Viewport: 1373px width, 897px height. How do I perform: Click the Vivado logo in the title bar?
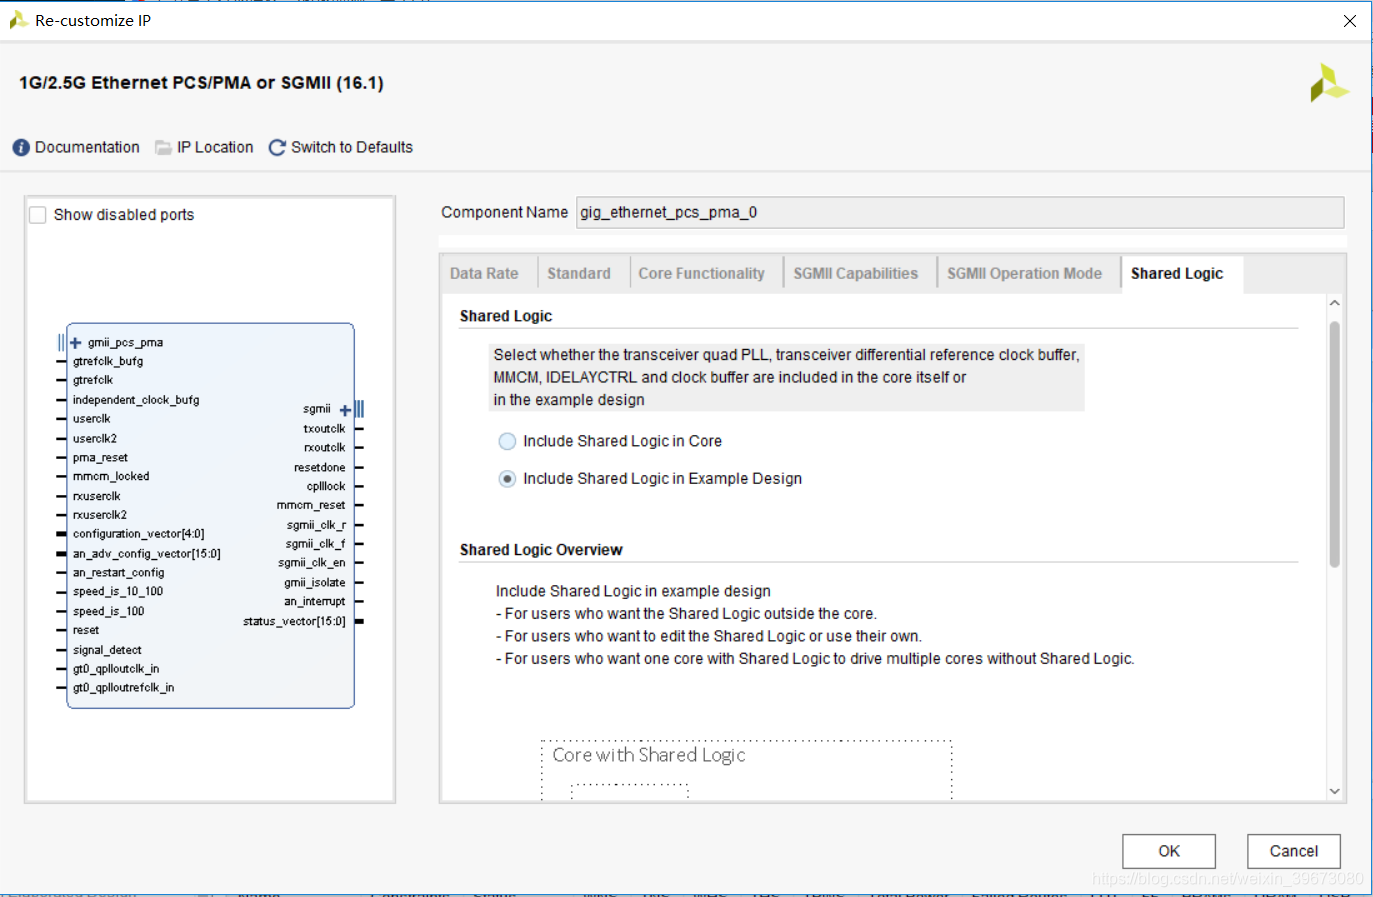[18, 20]
